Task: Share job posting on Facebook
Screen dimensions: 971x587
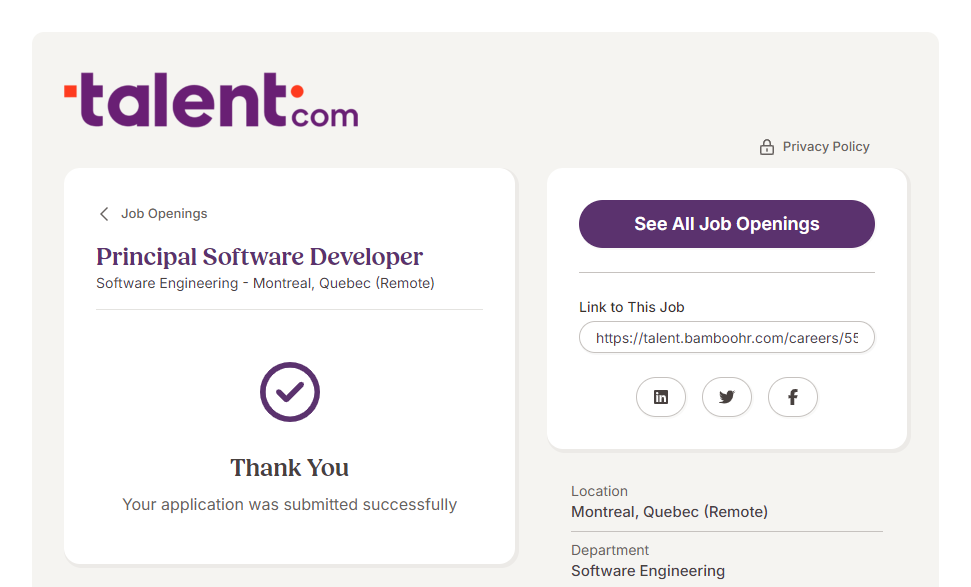Action: [x=793, y=397]
